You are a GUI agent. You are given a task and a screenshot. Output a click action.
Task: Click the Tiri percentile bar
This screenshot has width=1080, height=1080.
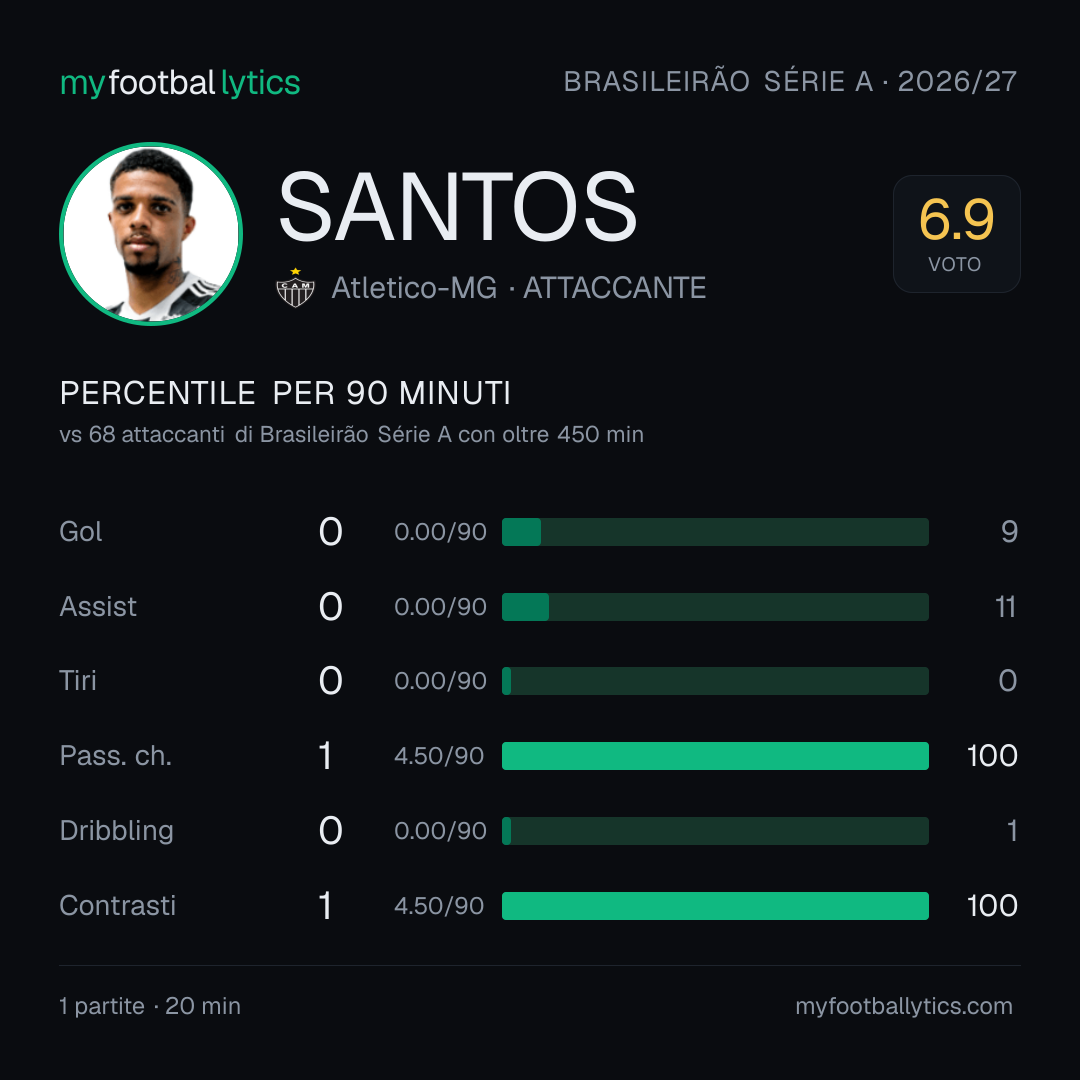coord(715,681)
